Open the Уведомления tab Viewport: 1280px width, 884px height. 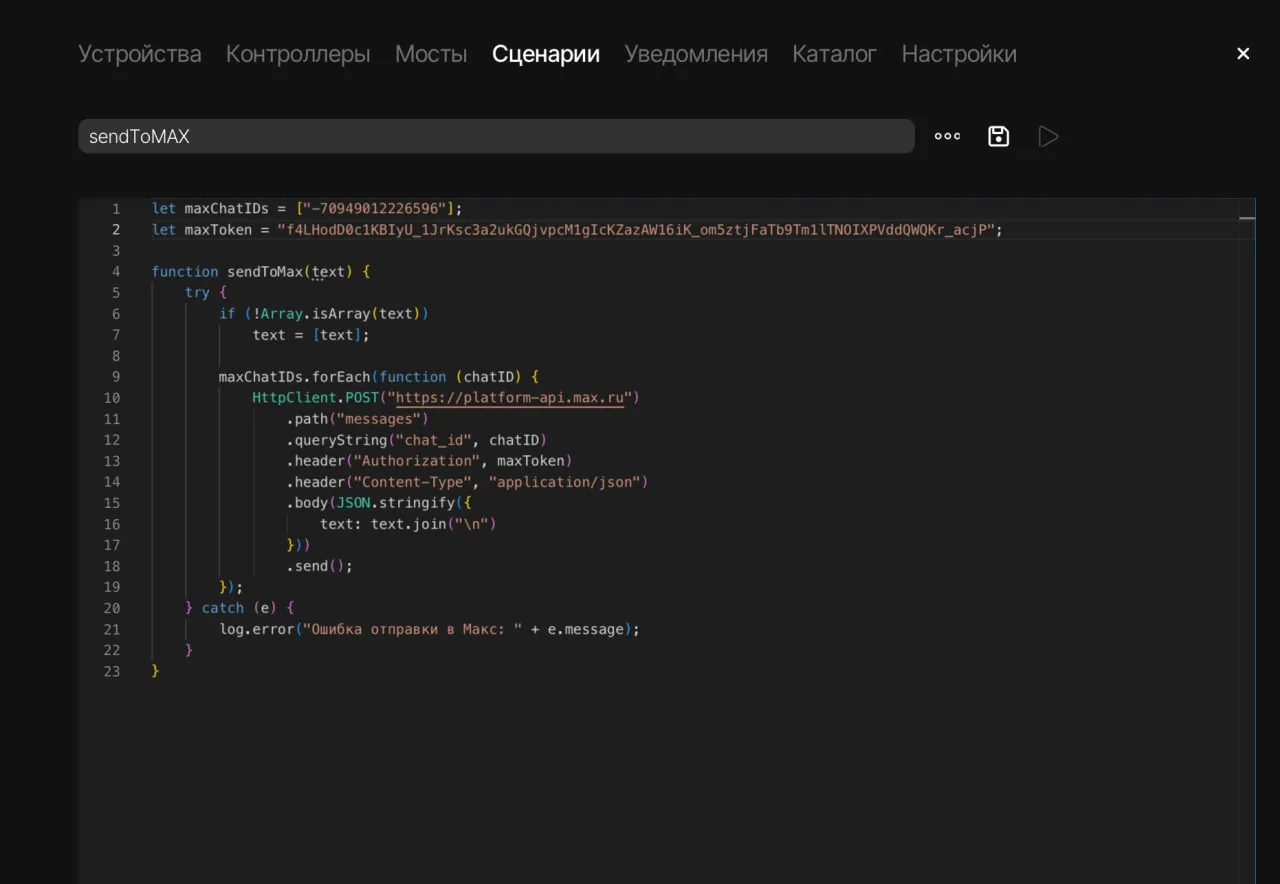(x=696, y=54)
